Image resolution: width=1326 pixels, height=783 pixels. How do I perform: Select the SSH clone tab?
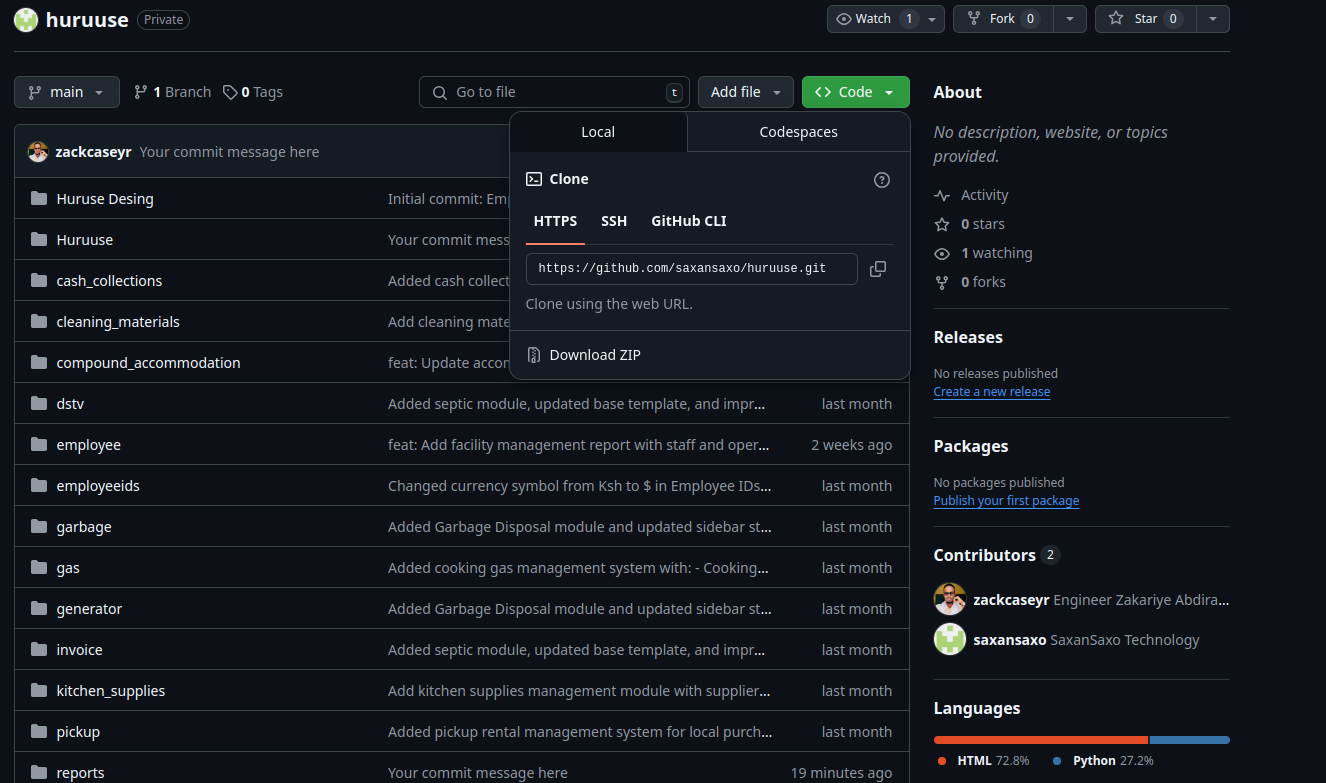click(614, 221)
